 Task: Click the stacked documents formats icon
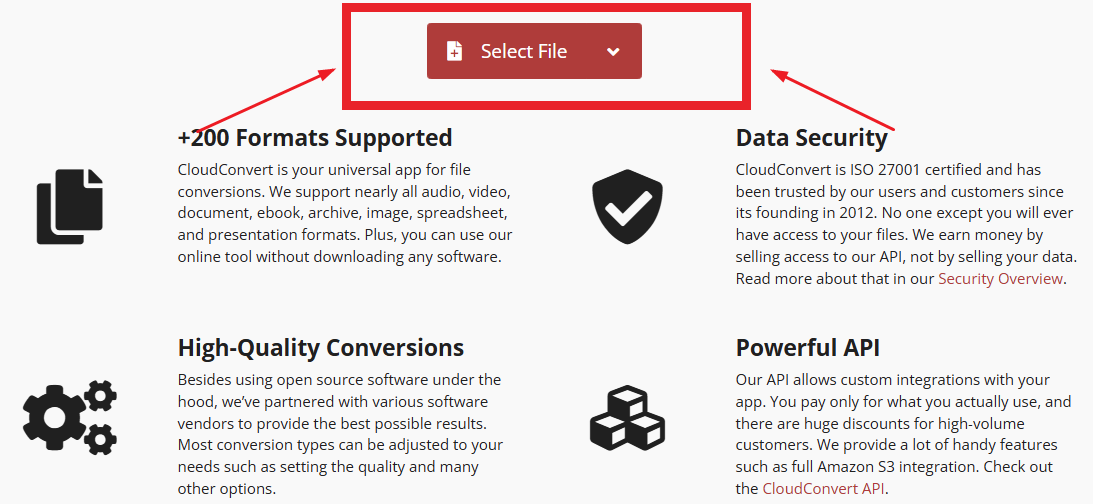click(70, 207)
